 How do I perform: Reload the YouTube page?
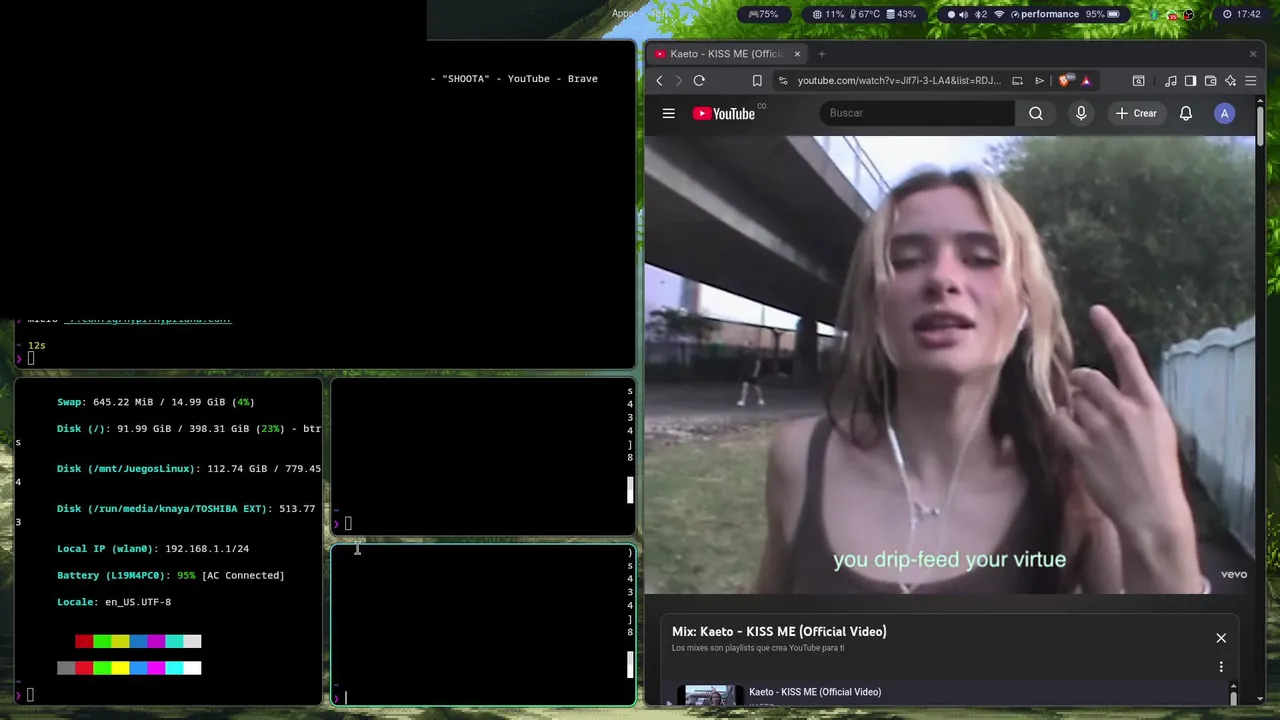click(699, 81)
